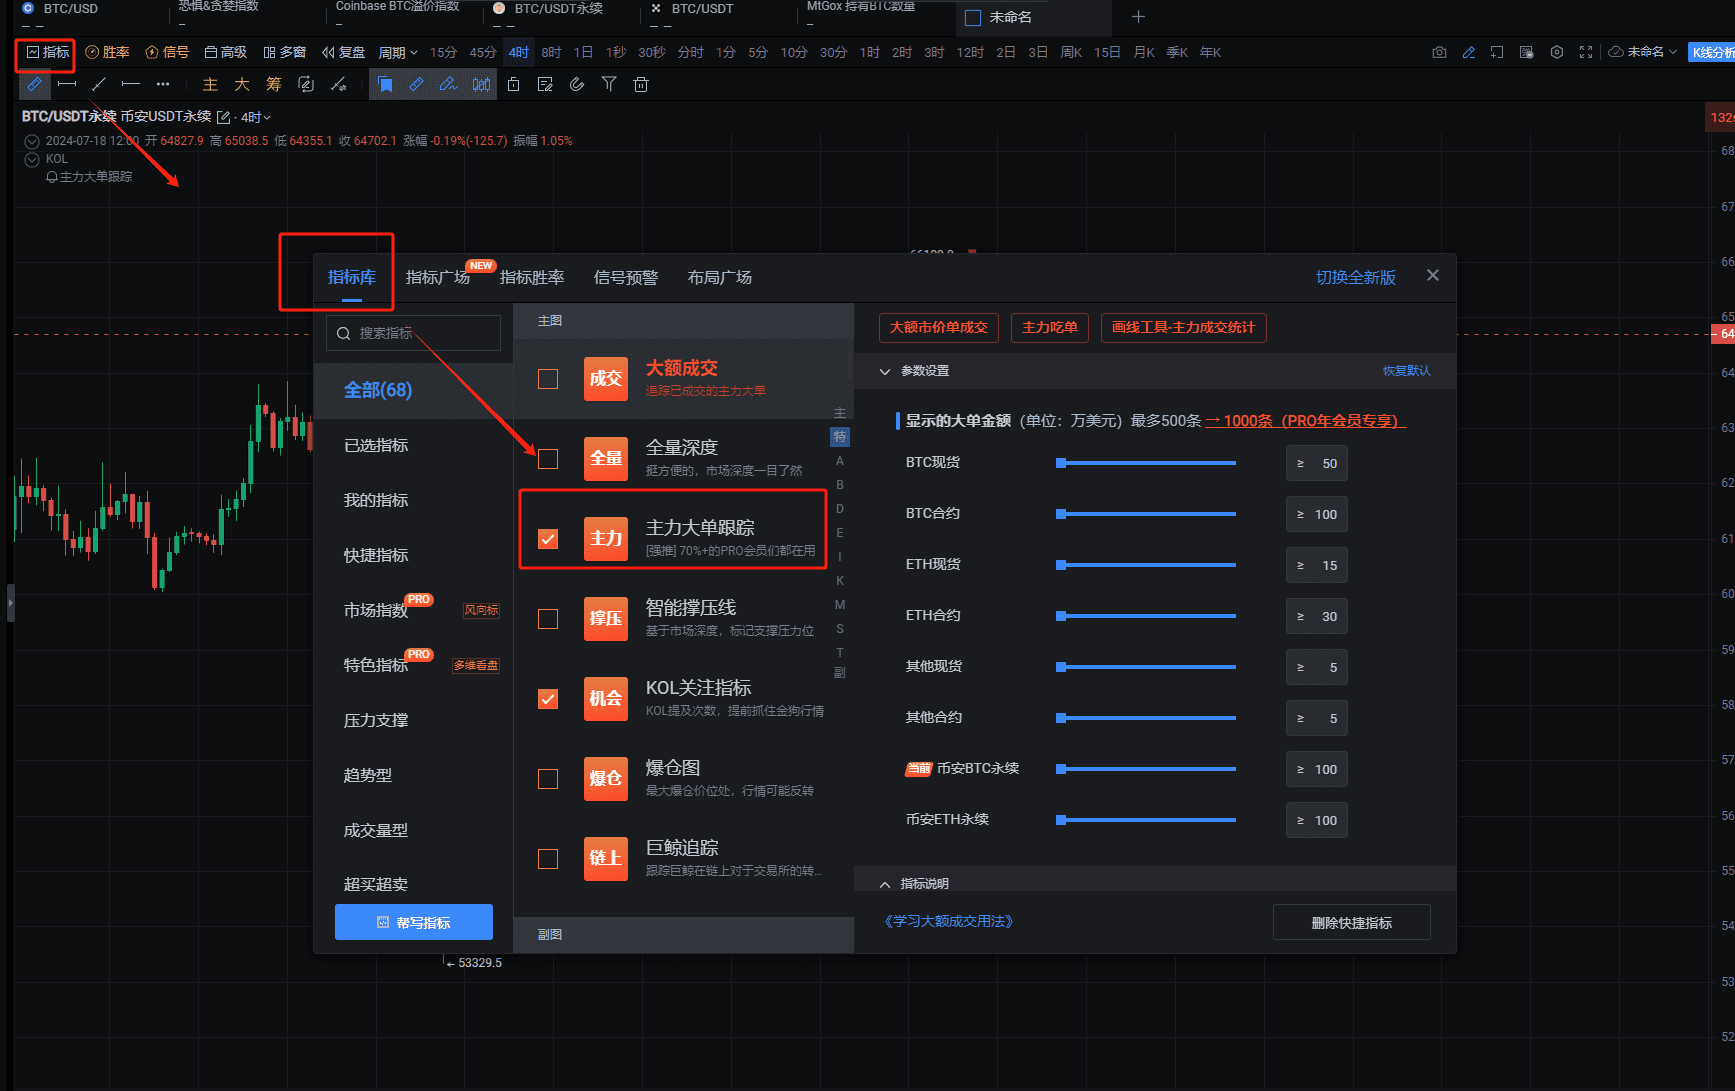1735x1091 pixels.
Task: Enable the 巨鲸追踪 checkbox
Action: coord(548,859)
